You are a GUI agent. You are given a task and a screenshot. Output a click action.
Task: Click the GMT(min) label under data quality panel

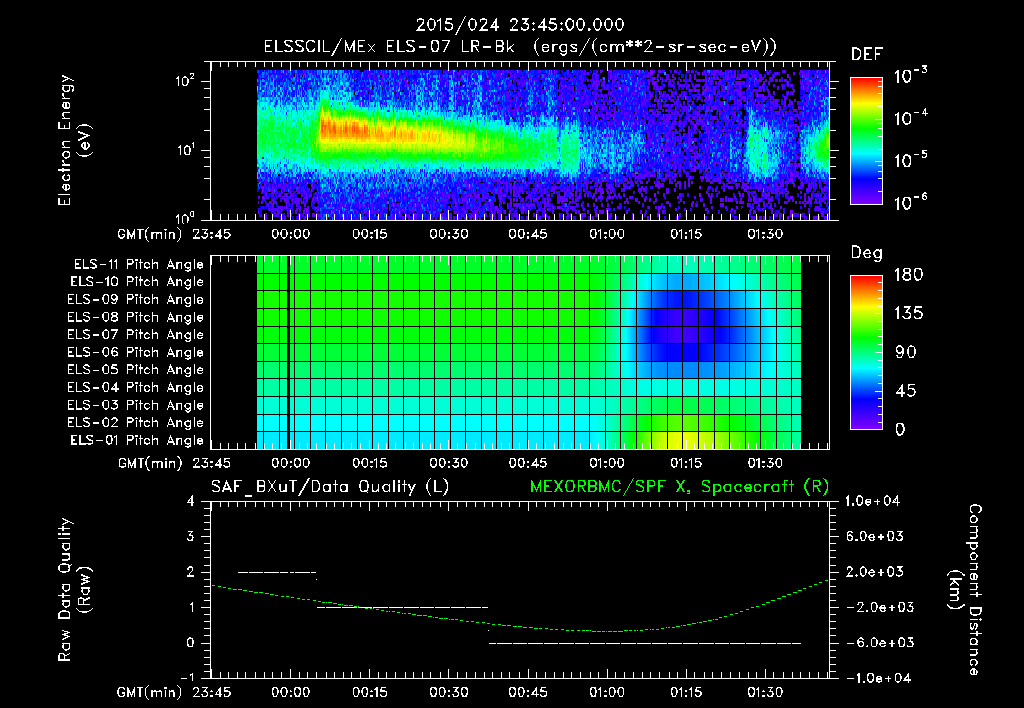pos(150,692)
